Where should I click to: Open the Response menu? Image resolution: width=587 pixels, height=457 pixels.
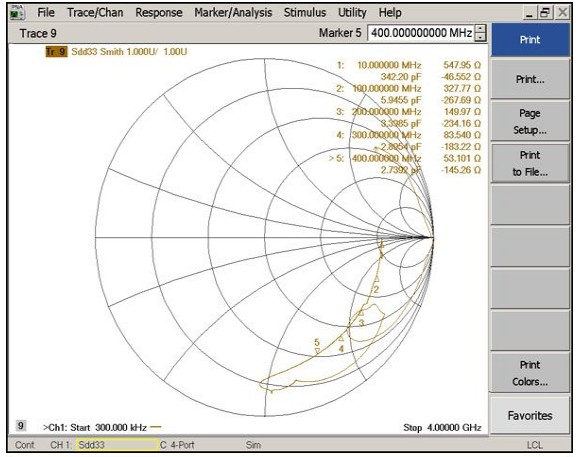click(x=159, y=13)
